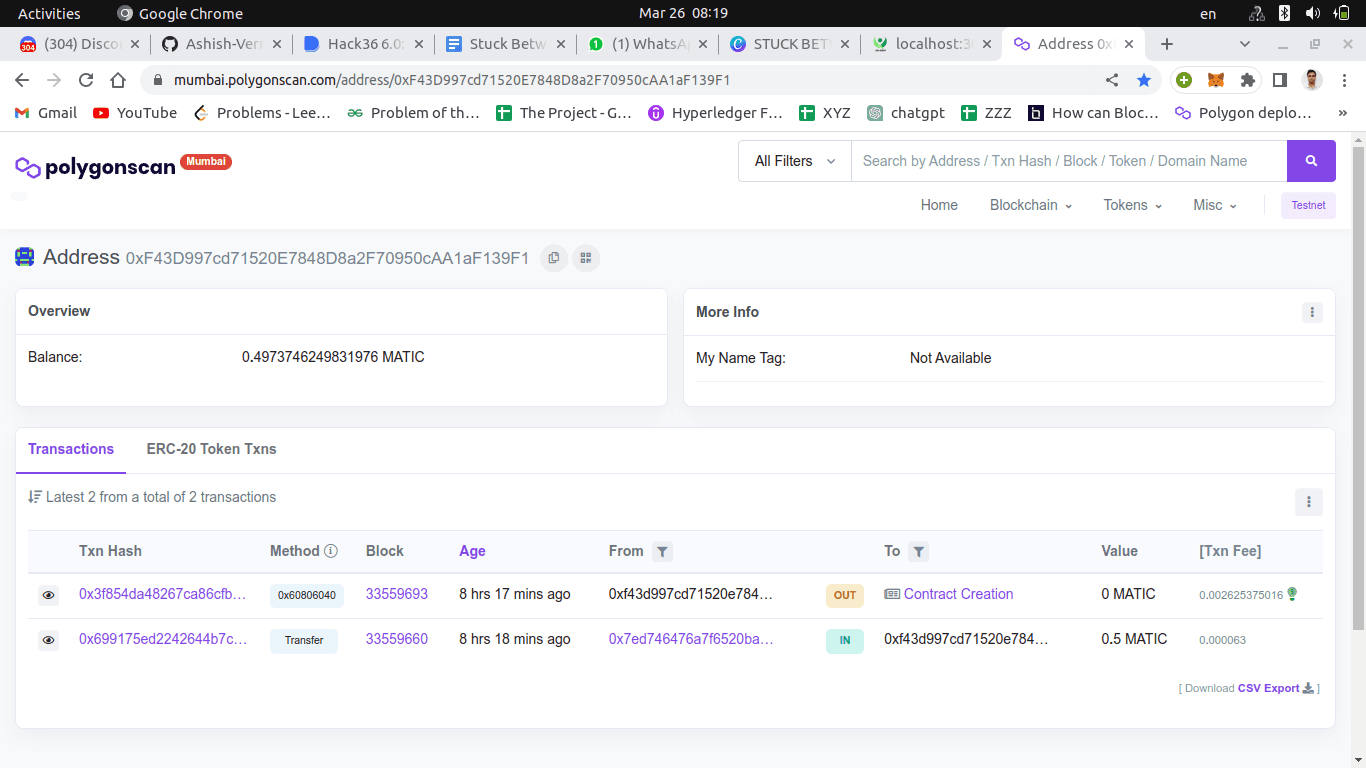View site information lock icon

158,80
